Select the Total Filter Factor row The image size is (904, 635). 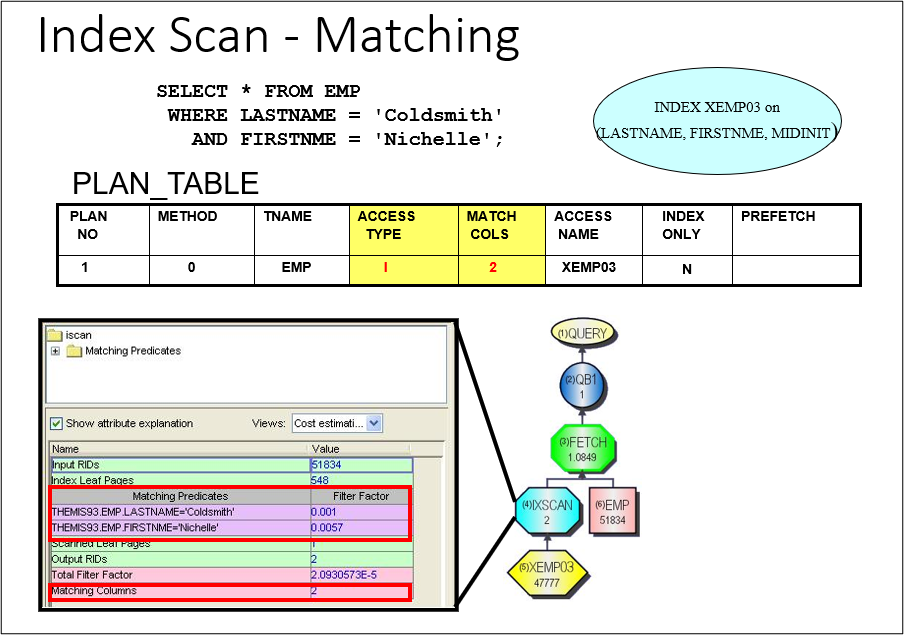[x=179, y=575]
